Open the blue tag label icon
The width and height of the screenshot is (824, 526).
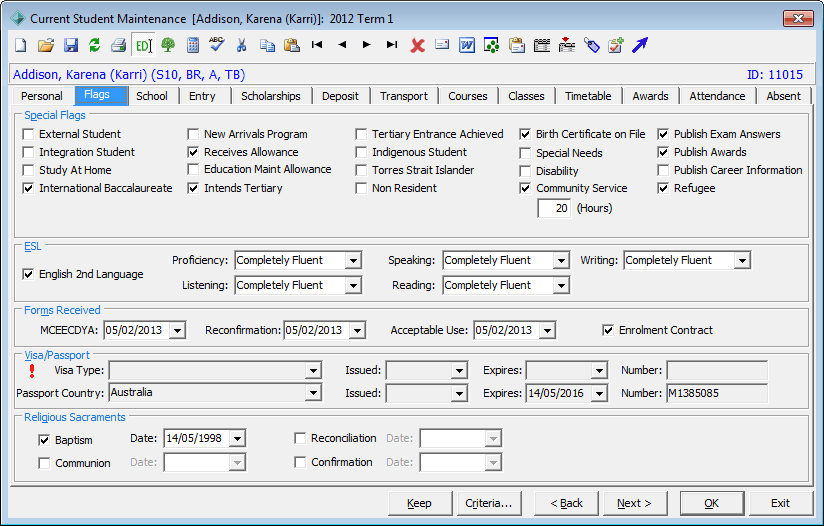[x=591, y=45]
